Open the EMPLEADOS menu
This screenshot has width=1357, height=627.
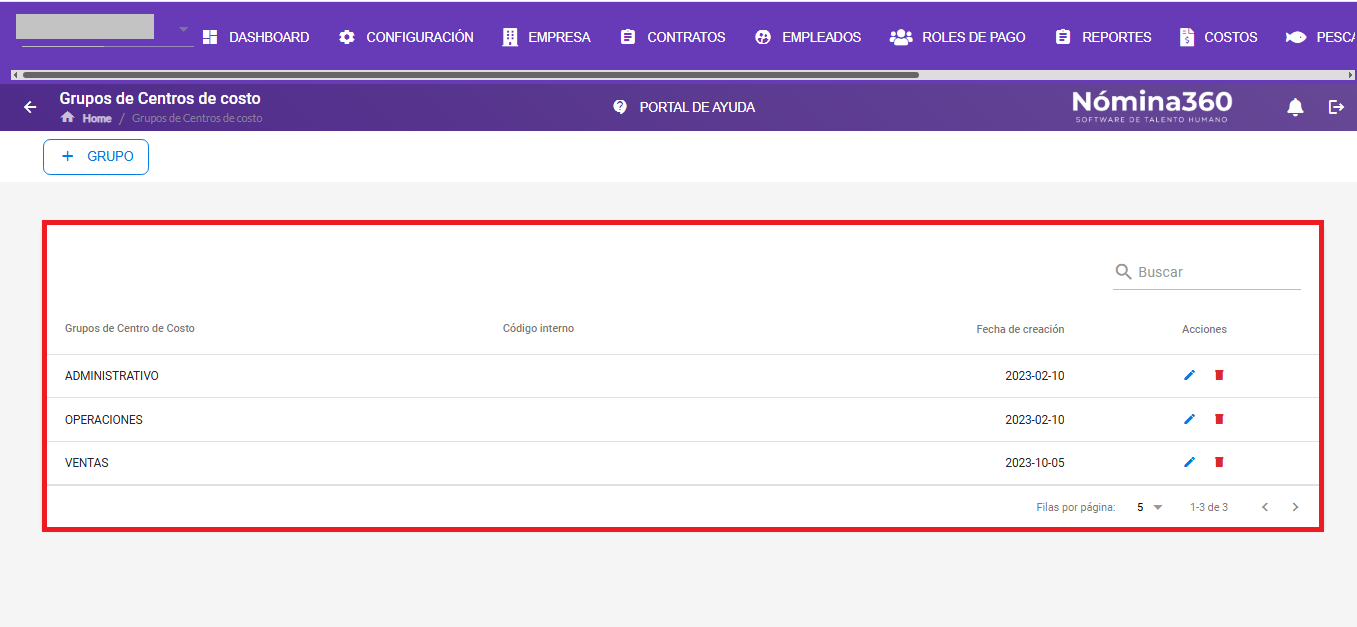coord(808,37)
